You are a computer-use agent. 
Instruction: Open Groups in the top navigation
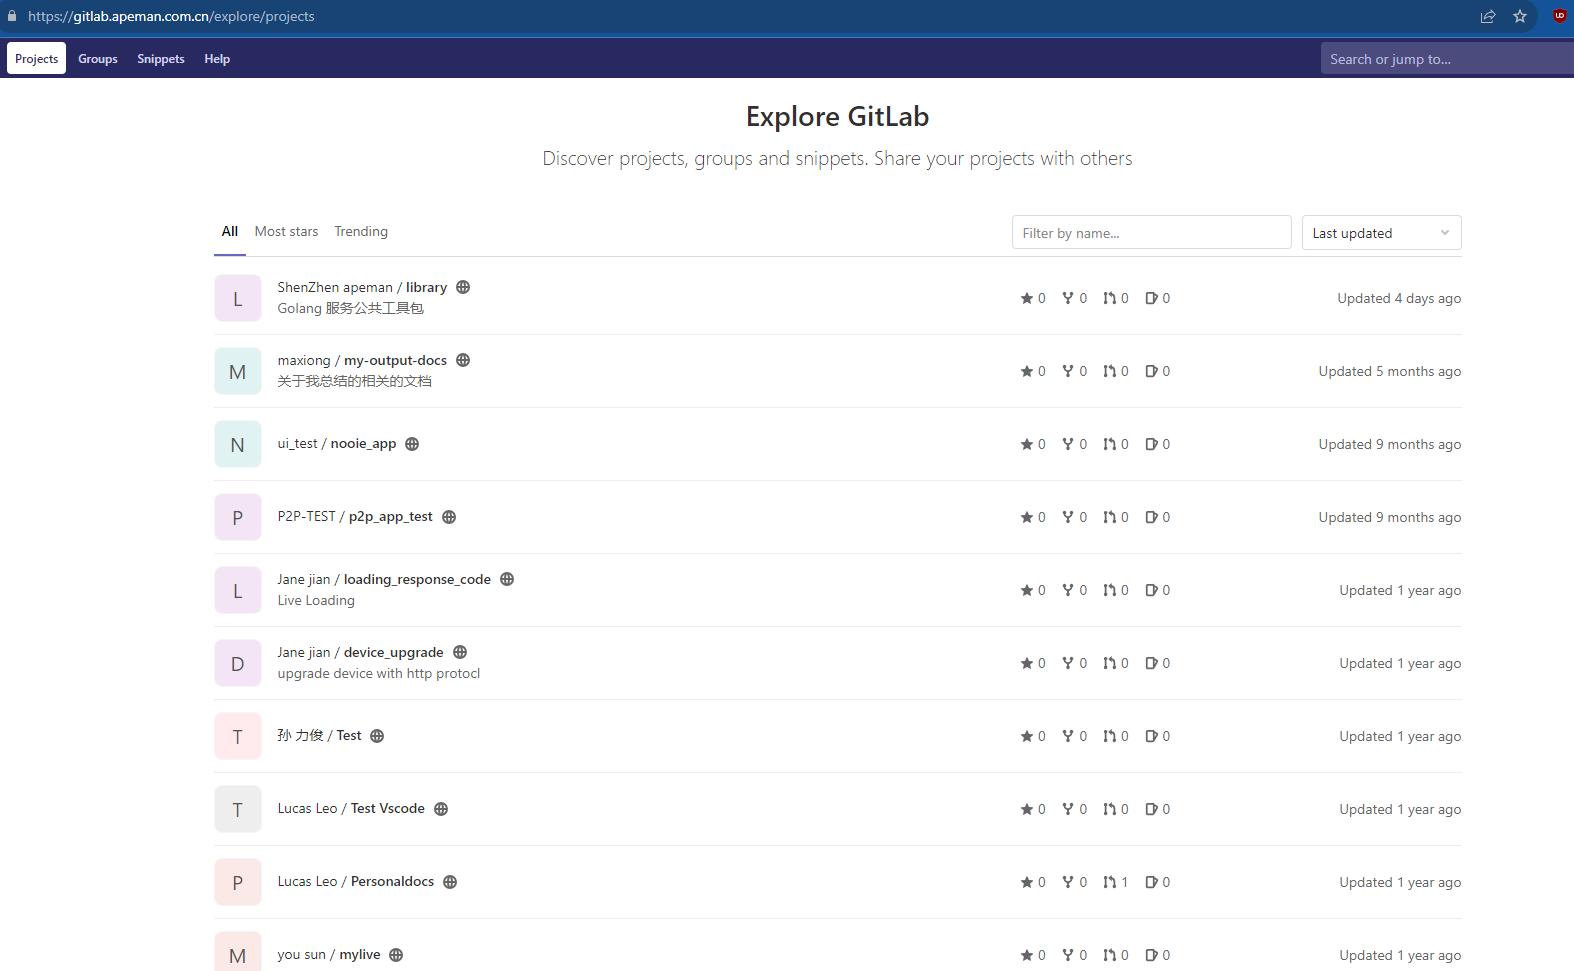tap(98, 58)
